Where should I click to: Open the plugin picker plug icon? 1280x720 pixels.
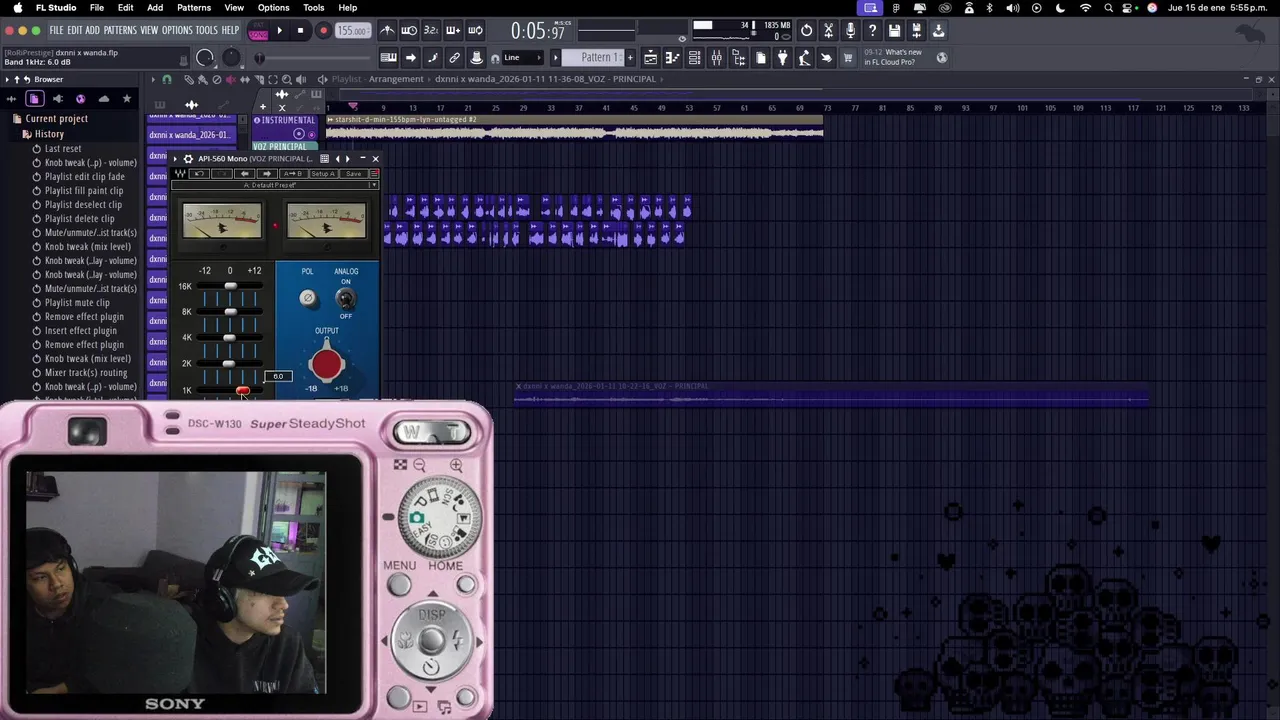pyautogui.click(x=782, y=58)
